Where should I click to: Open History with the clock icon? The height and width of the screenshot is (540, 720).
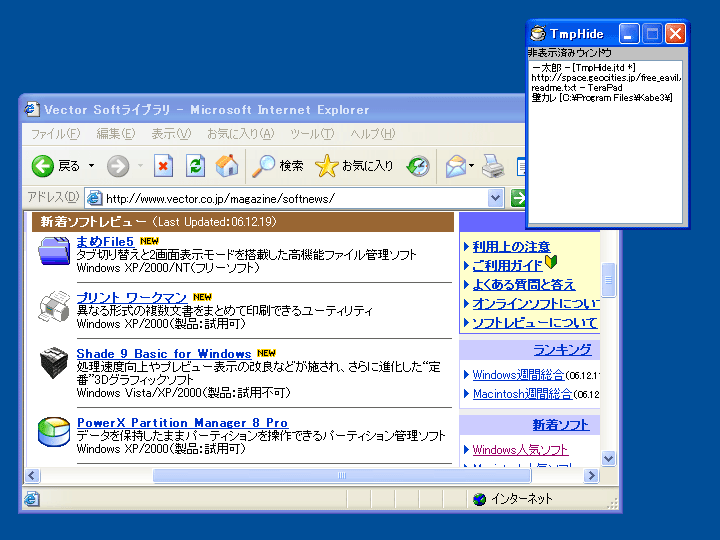click(418, 166)
